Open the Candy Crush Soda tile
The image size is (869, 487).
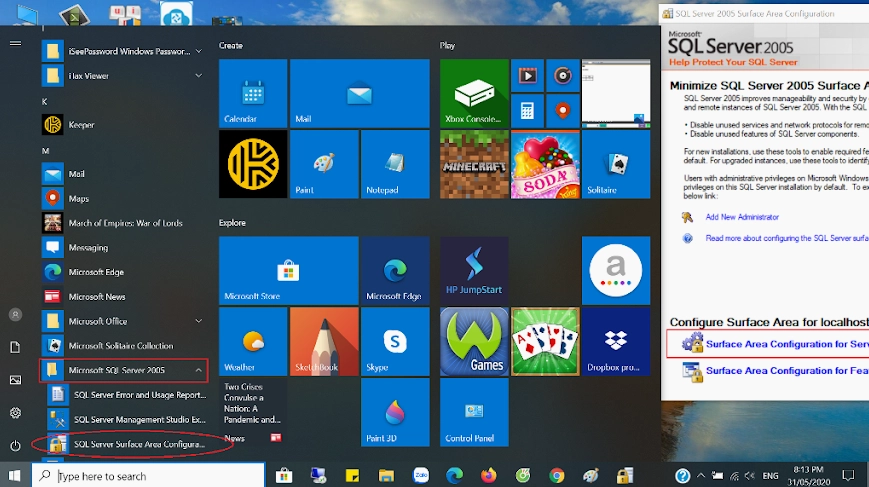[545, 164]
